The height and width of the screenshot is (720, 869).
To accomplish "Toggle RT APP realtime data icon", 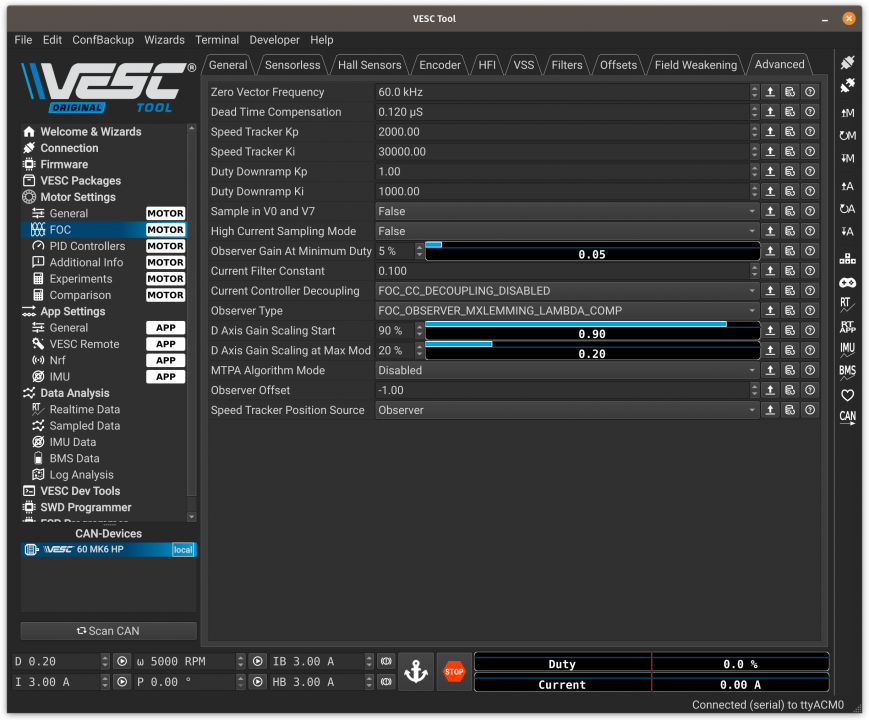I will coord(847,326).
